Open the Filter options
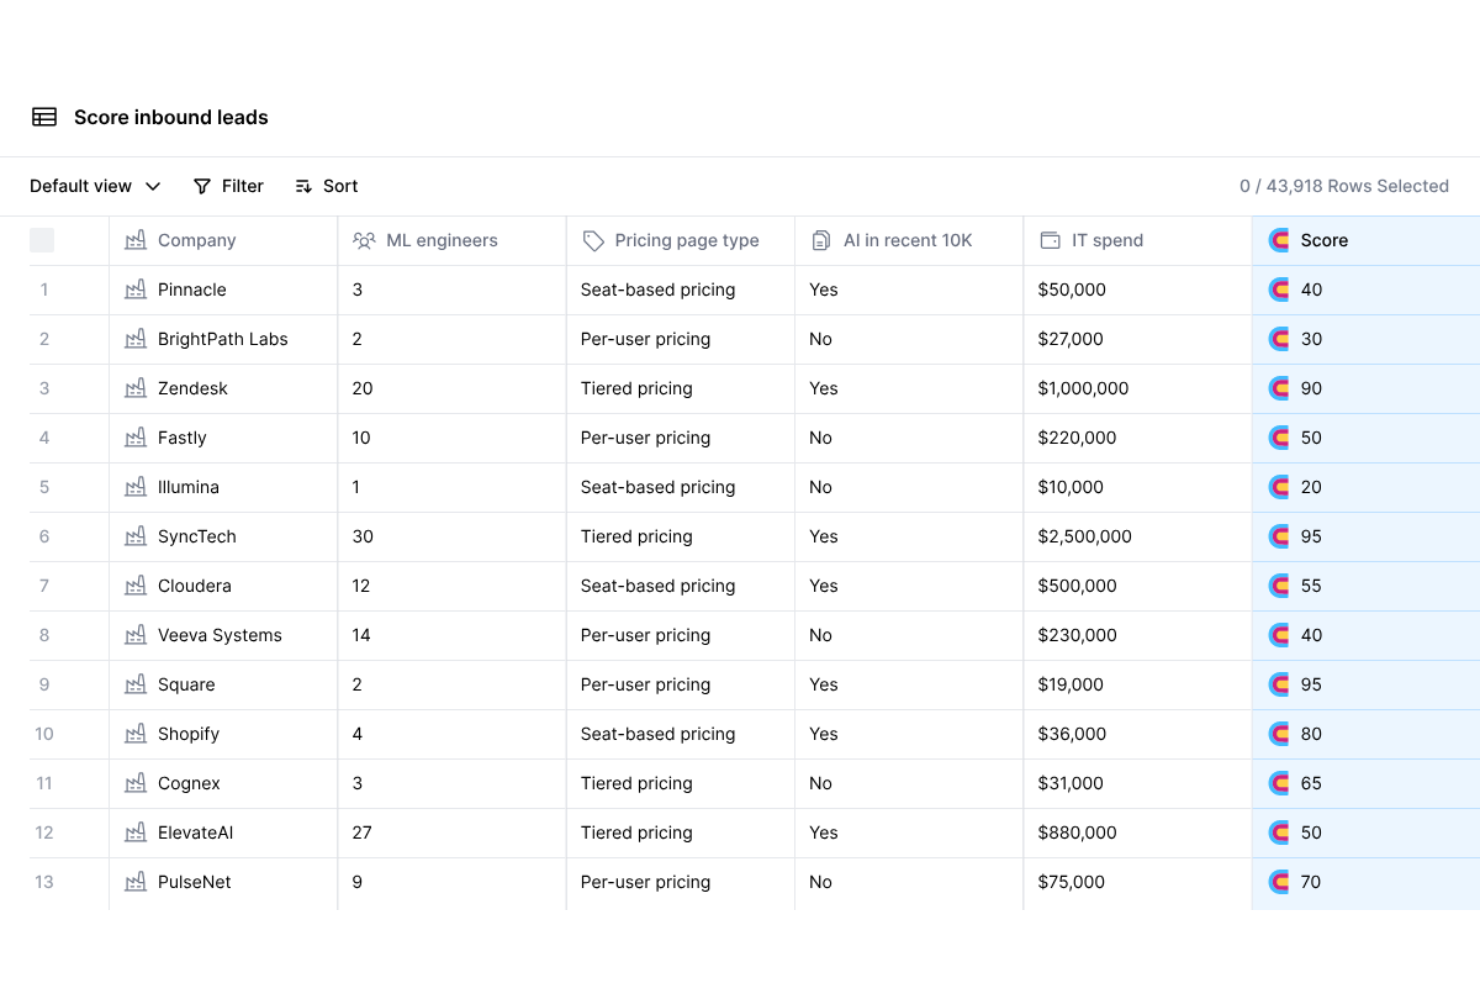 coord(228,186)
